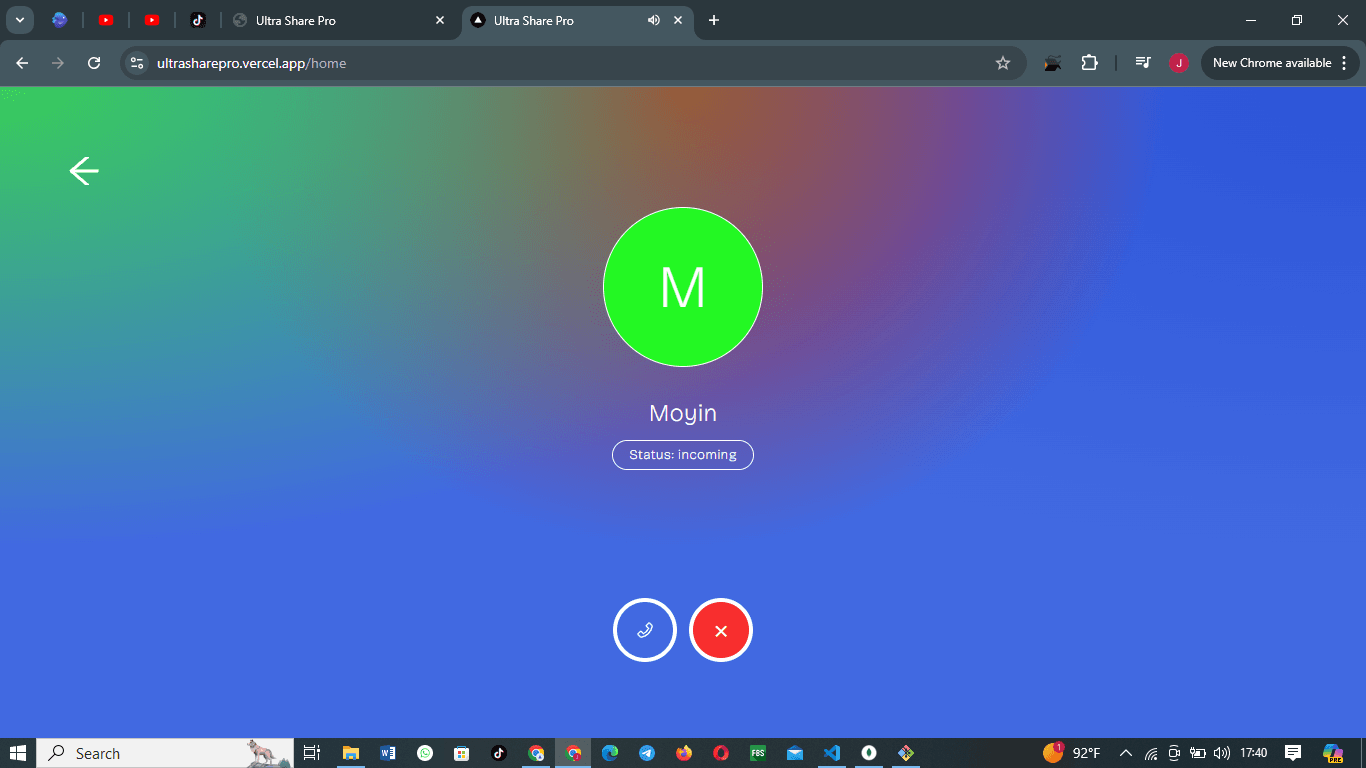The width and height of the screenshot is (1366, 768).
Task: Open Microsoft Edge from taskbar
Action: (610, 753)
